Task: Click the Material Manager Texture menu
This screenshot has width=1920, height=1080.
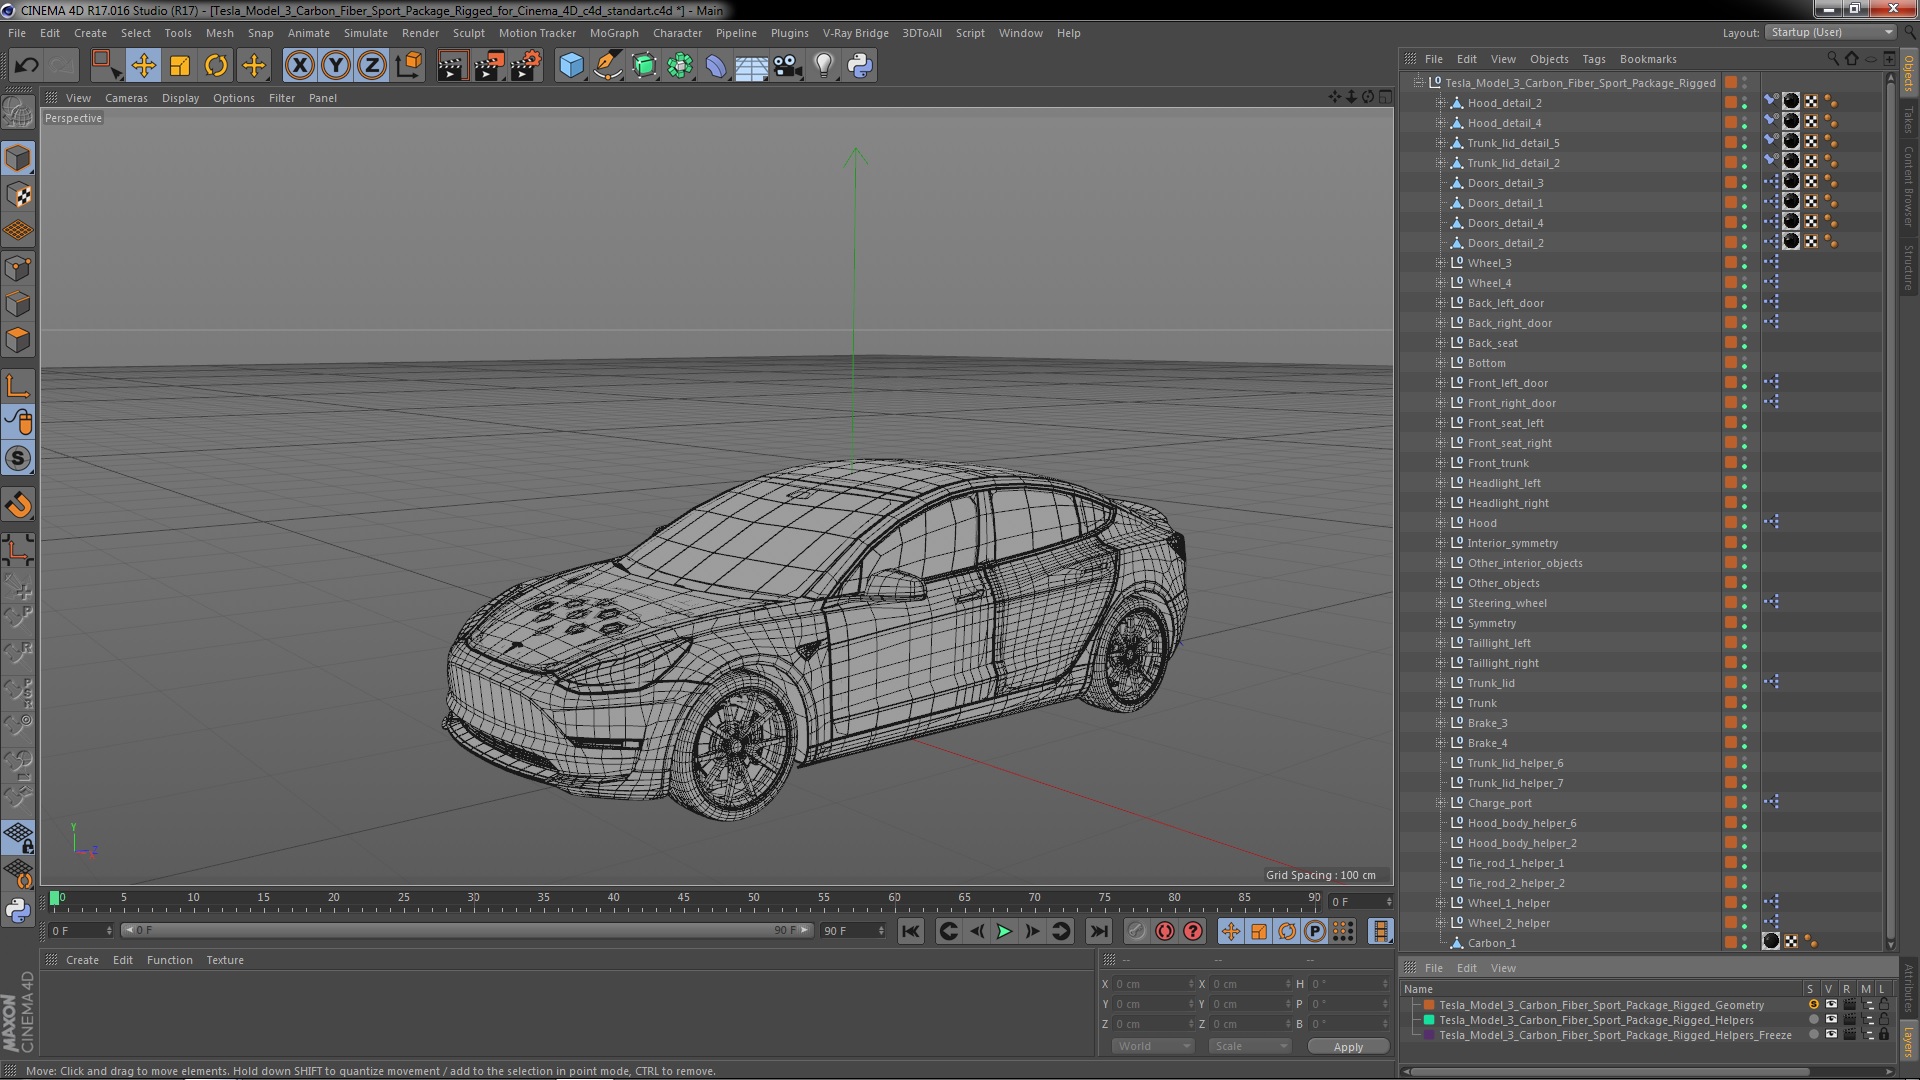Action: (x=225, y=960)
